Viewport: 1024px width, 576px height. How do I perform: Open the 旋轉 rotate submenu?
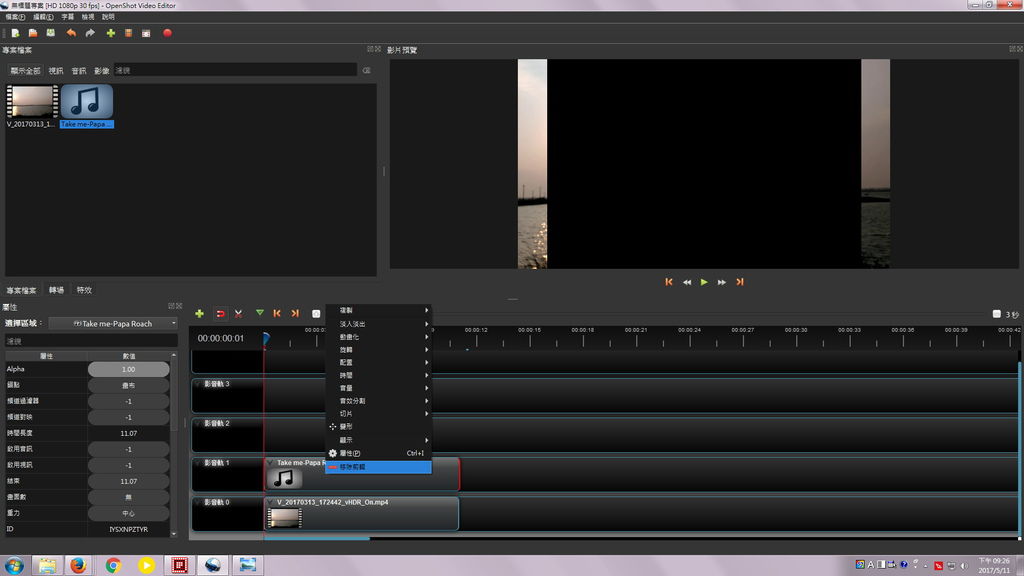[378, 350]
